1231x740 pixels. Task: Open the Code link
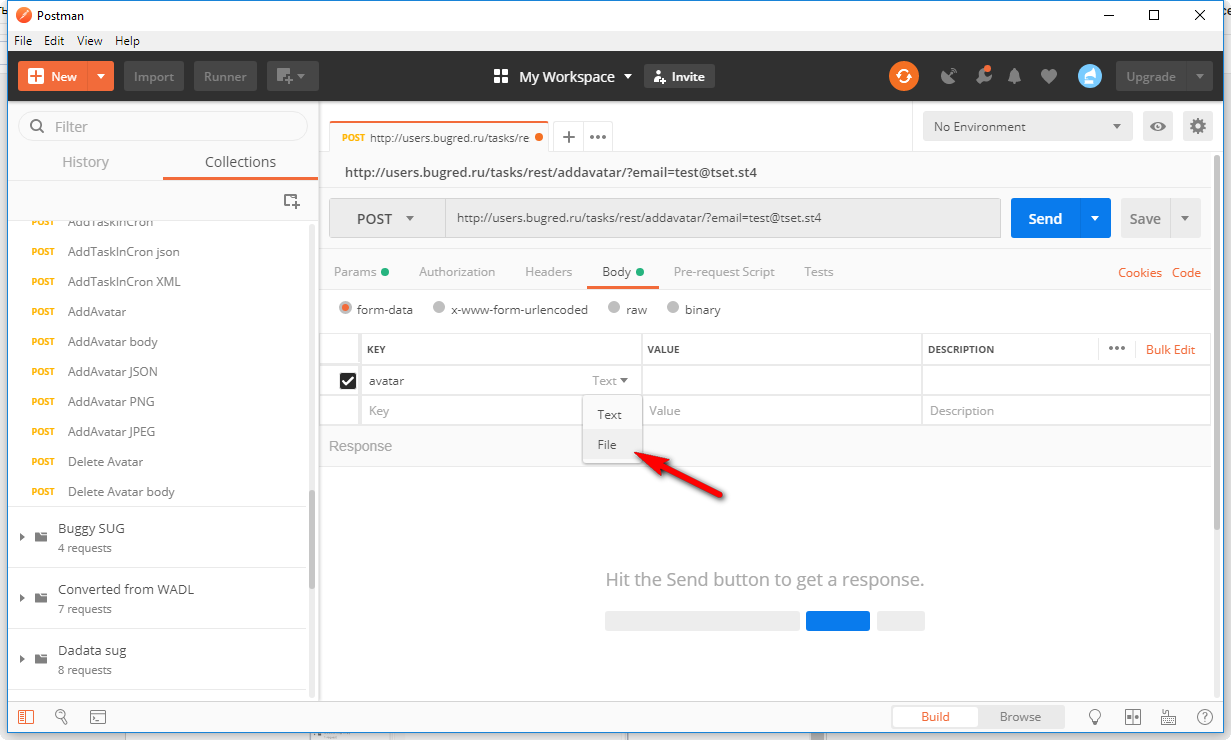tap(1186, 273)
